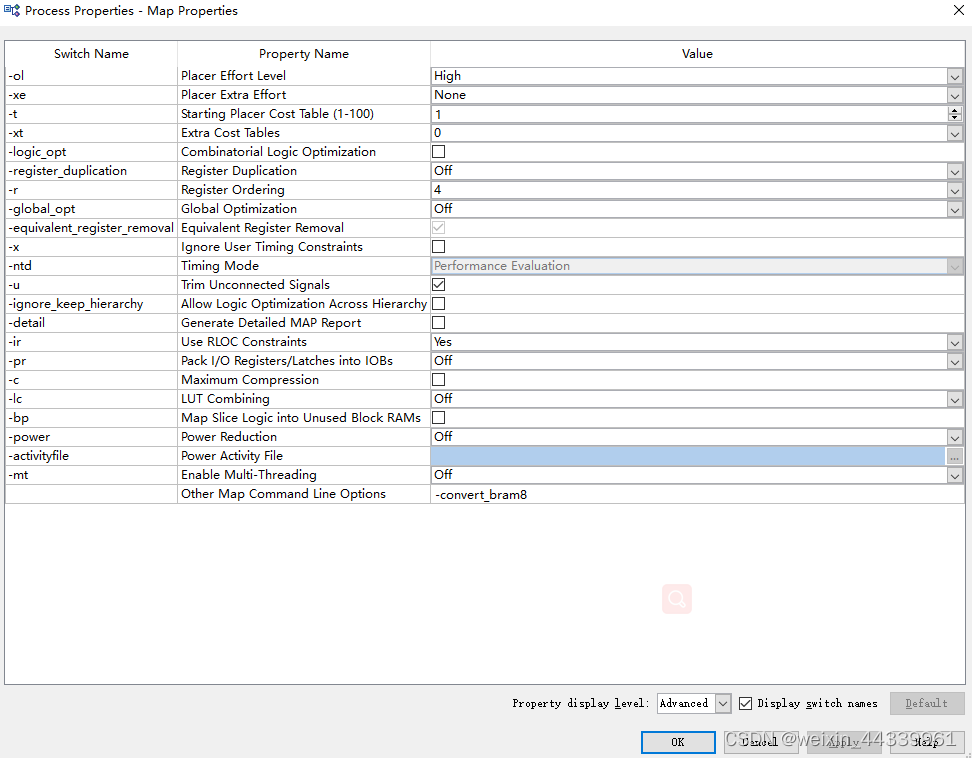Open the Power Activity File browse button
Image resolution: width=972 pixels, height=758 pixels.
point(954,456)
